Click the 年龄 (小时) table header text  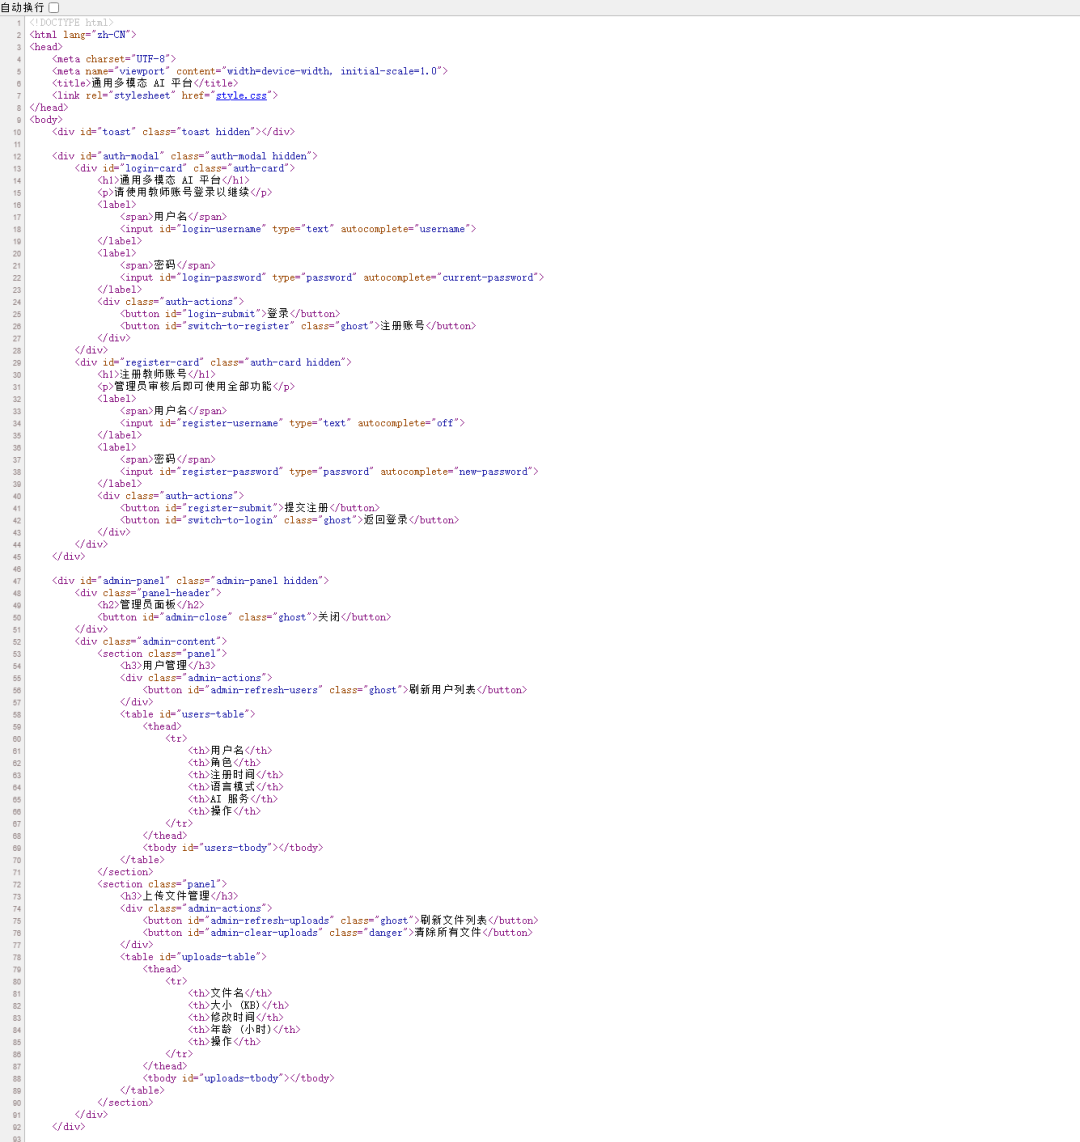click(x=241, y=1029)
